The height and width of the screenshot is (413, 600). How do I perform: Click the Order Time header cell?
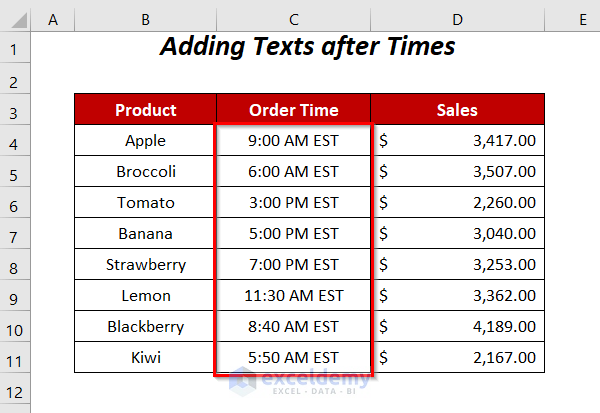pos(293,110)
